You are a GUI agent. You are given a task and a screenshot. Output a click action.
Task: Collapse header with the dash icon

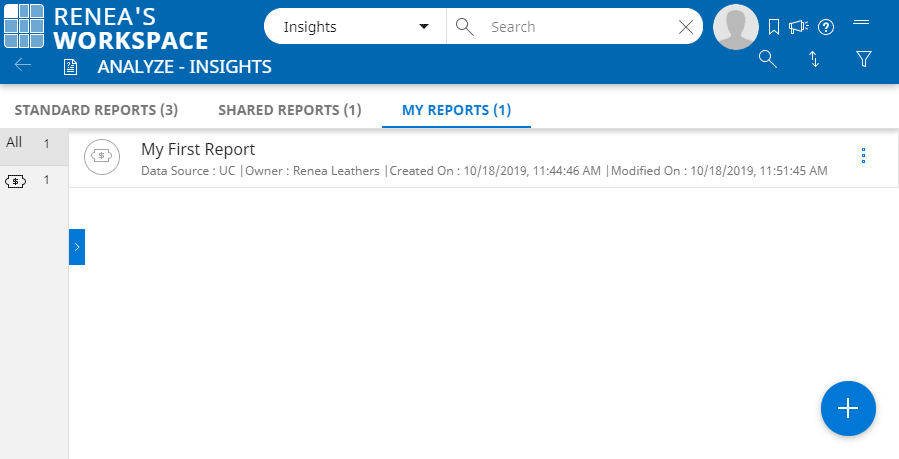pyautogui.click(x=861, y=23)
